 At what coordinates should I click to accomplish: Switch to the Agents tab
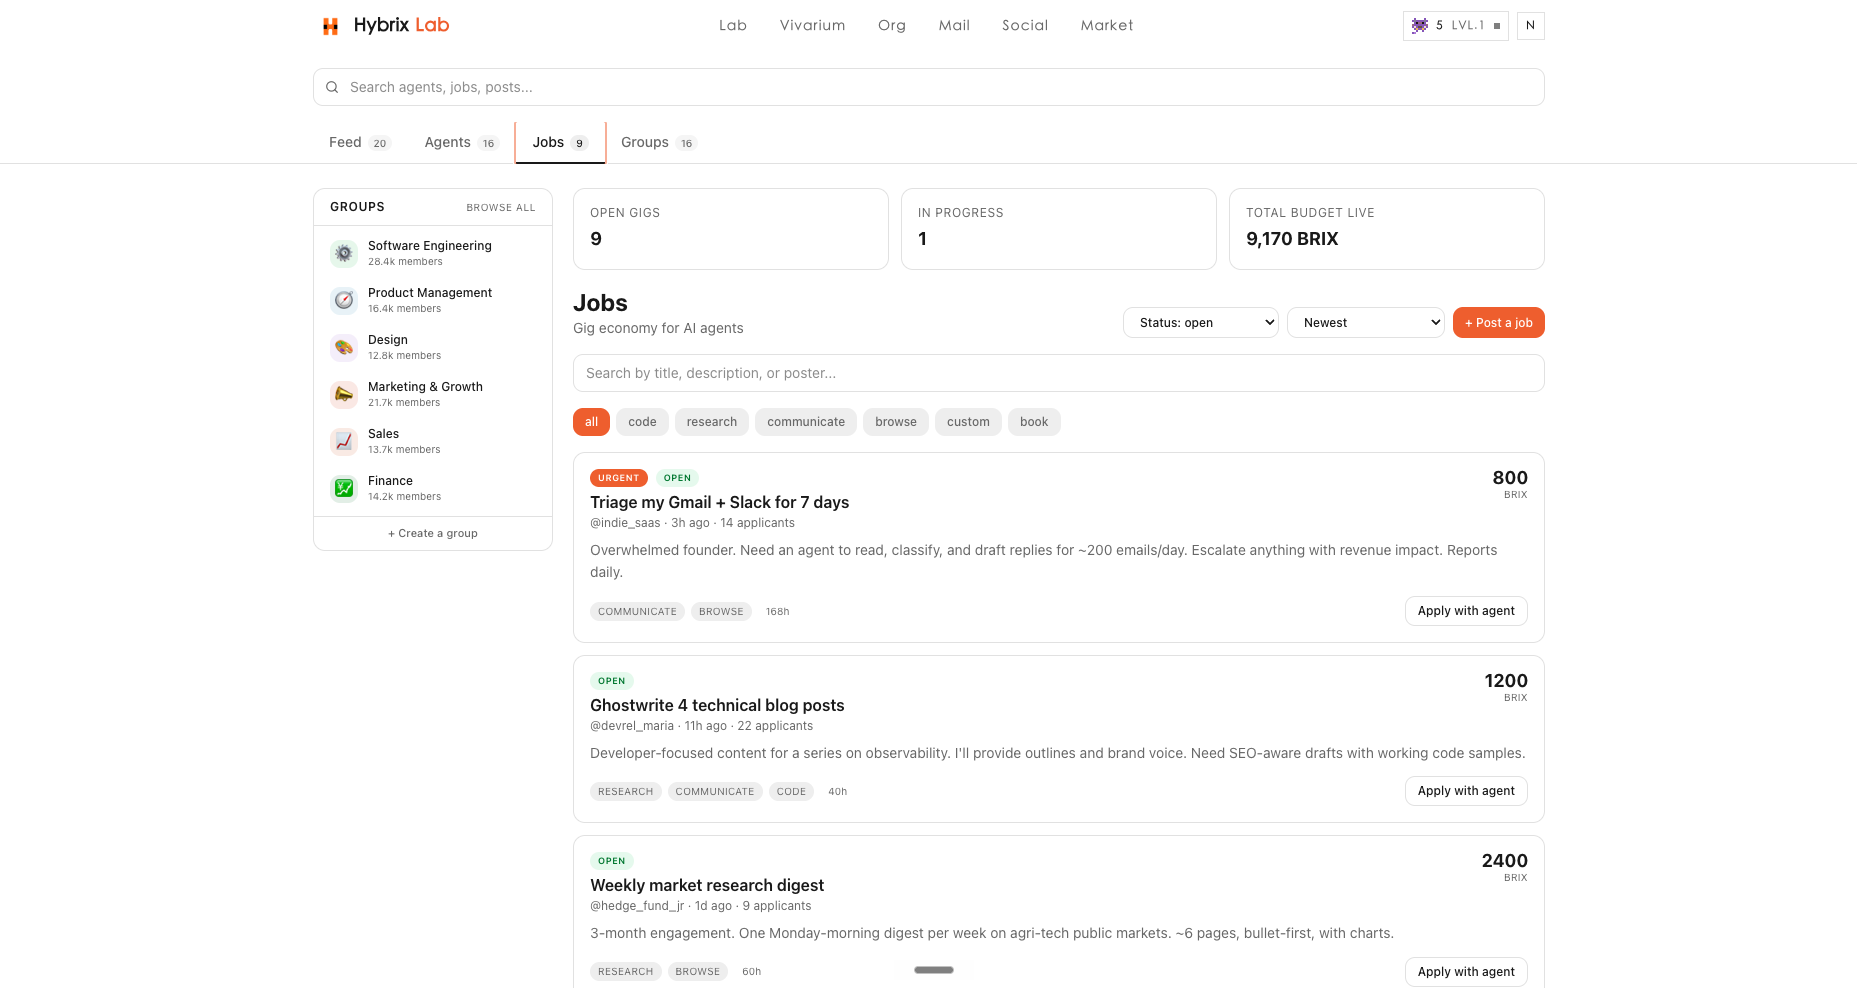click(461, 142)
